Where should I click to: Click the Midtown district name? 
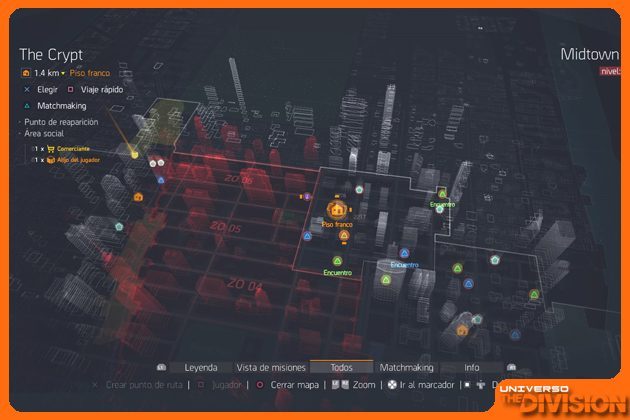[589, 55]
